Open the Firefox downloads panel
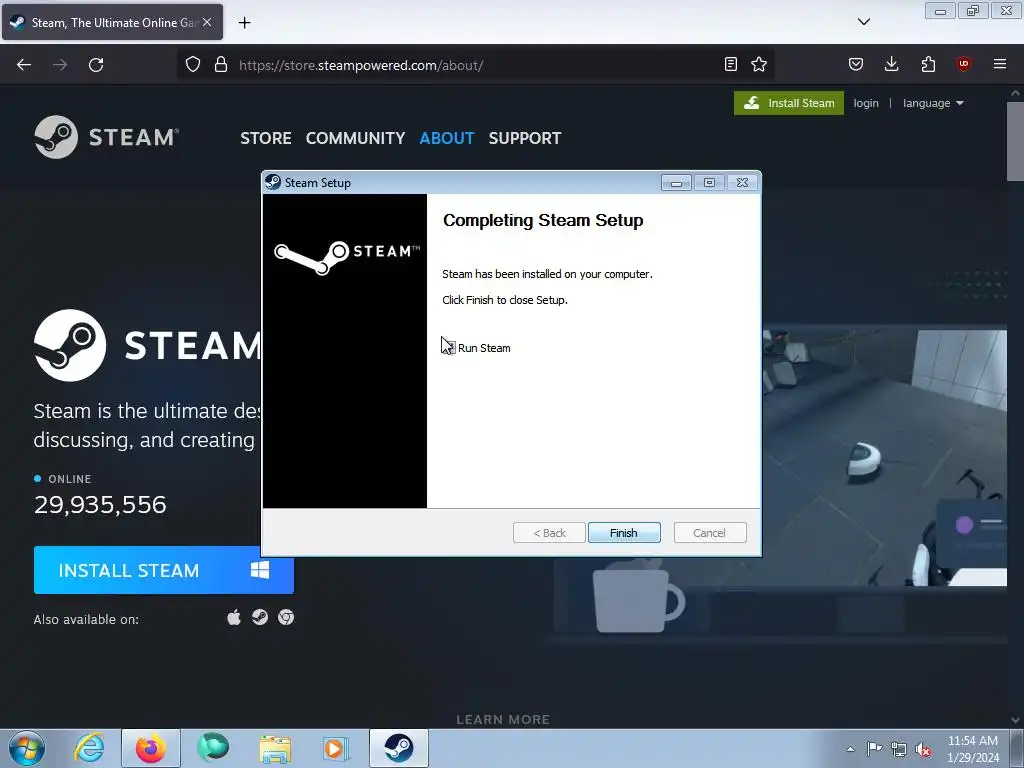The height and width of the screenshot is (768, 1024). pos(891,64)
